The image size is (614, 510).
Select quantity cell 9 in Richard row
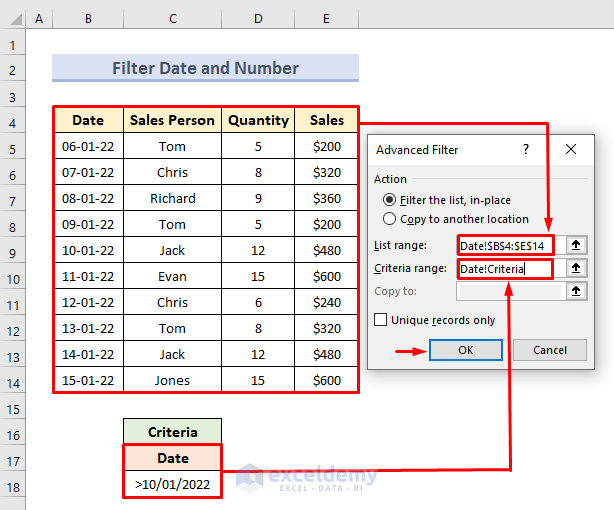(258, 198)
